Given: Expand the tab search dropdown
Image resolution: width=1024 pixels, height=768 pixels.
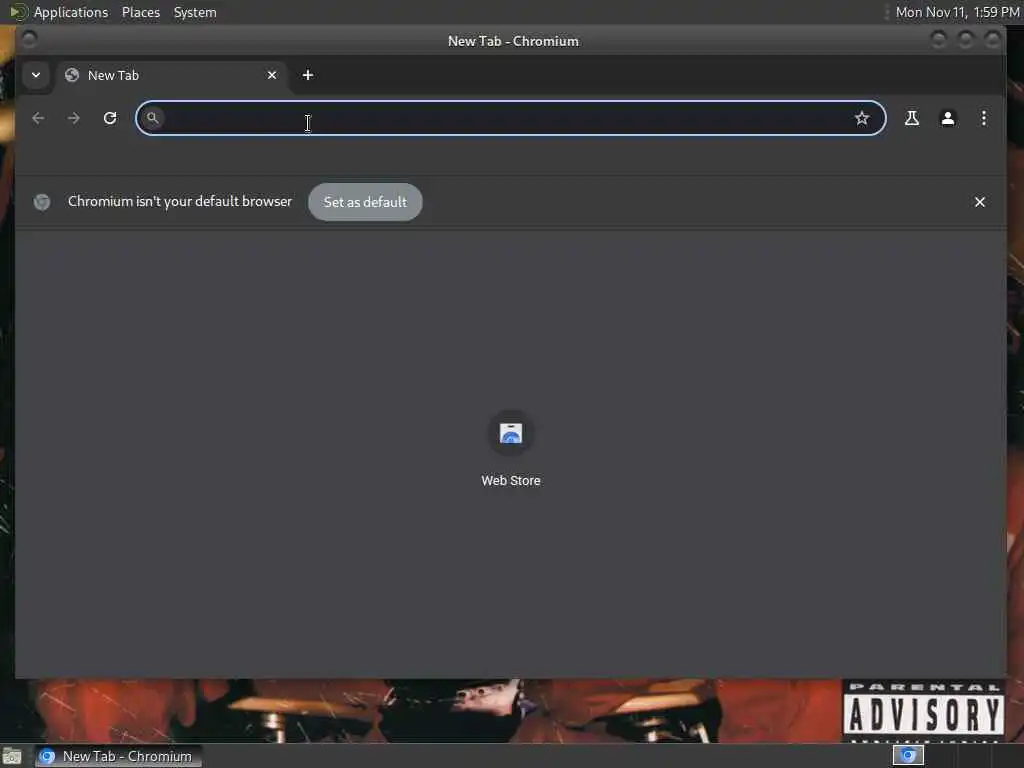Looking at the screenshot, I should (36, 75).
